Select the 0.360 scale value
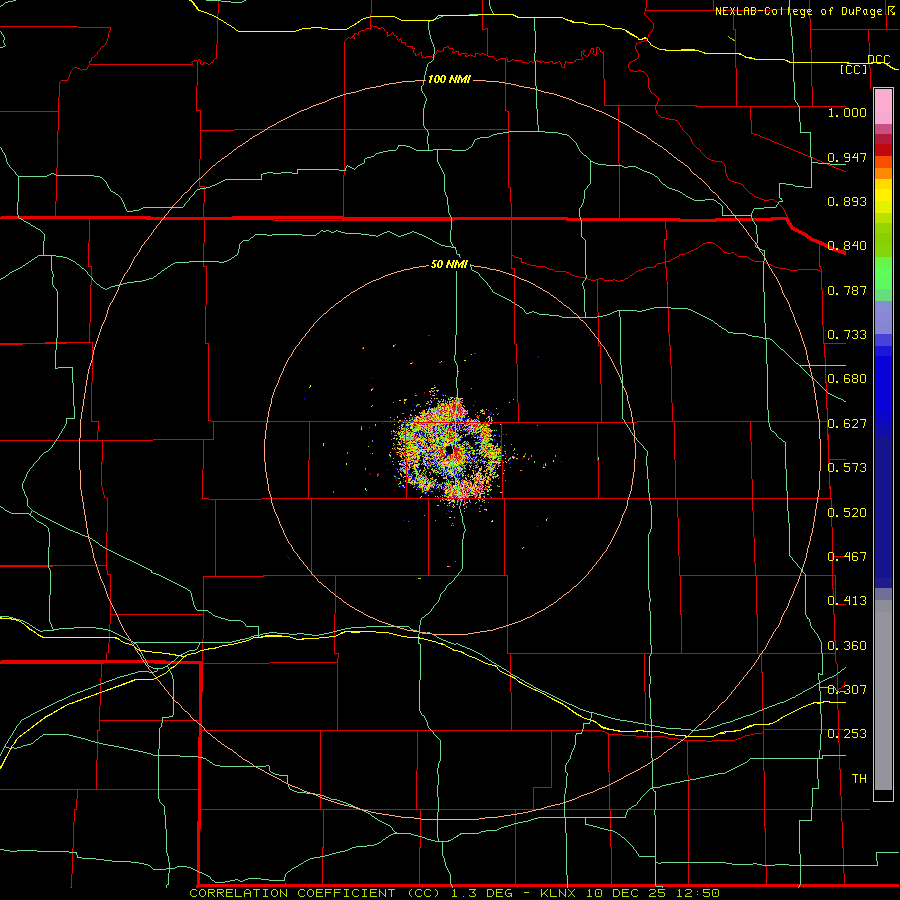 847,646
